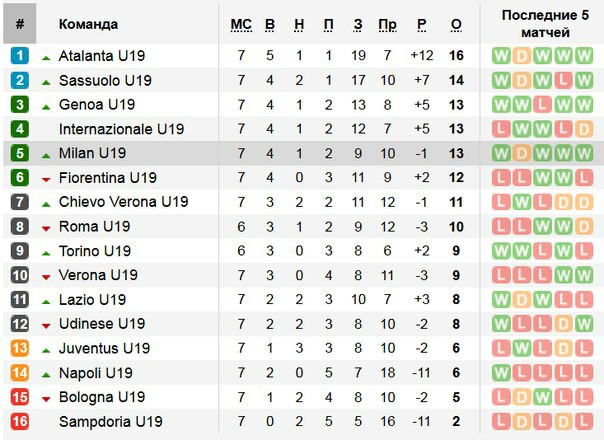Click Milan U19 rank 5 badge
Screen dimensions: 604x440
point(20,153)
